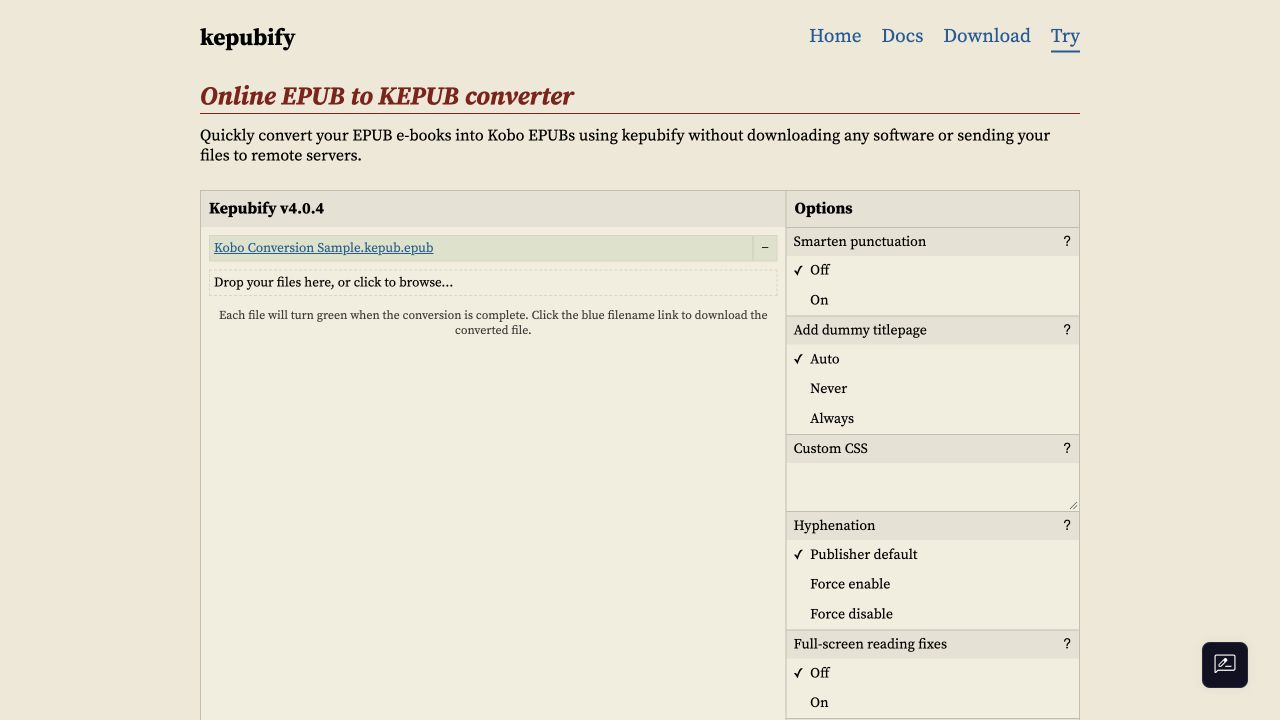
Task: Remove Kobo Conversion Sample file from list
Action: [765, 248]
